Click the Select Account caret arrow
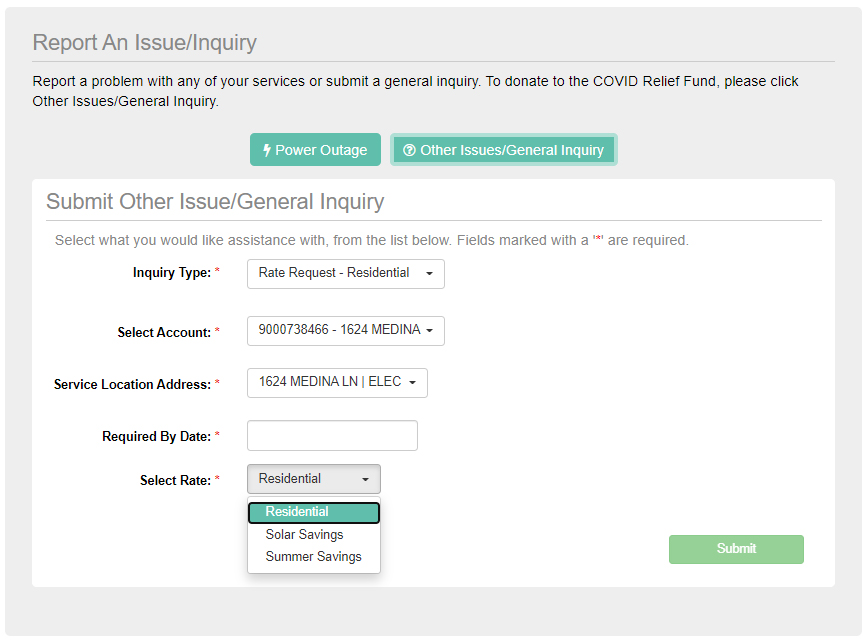This screenshot has width=866, height=644. tap(429, 331)
